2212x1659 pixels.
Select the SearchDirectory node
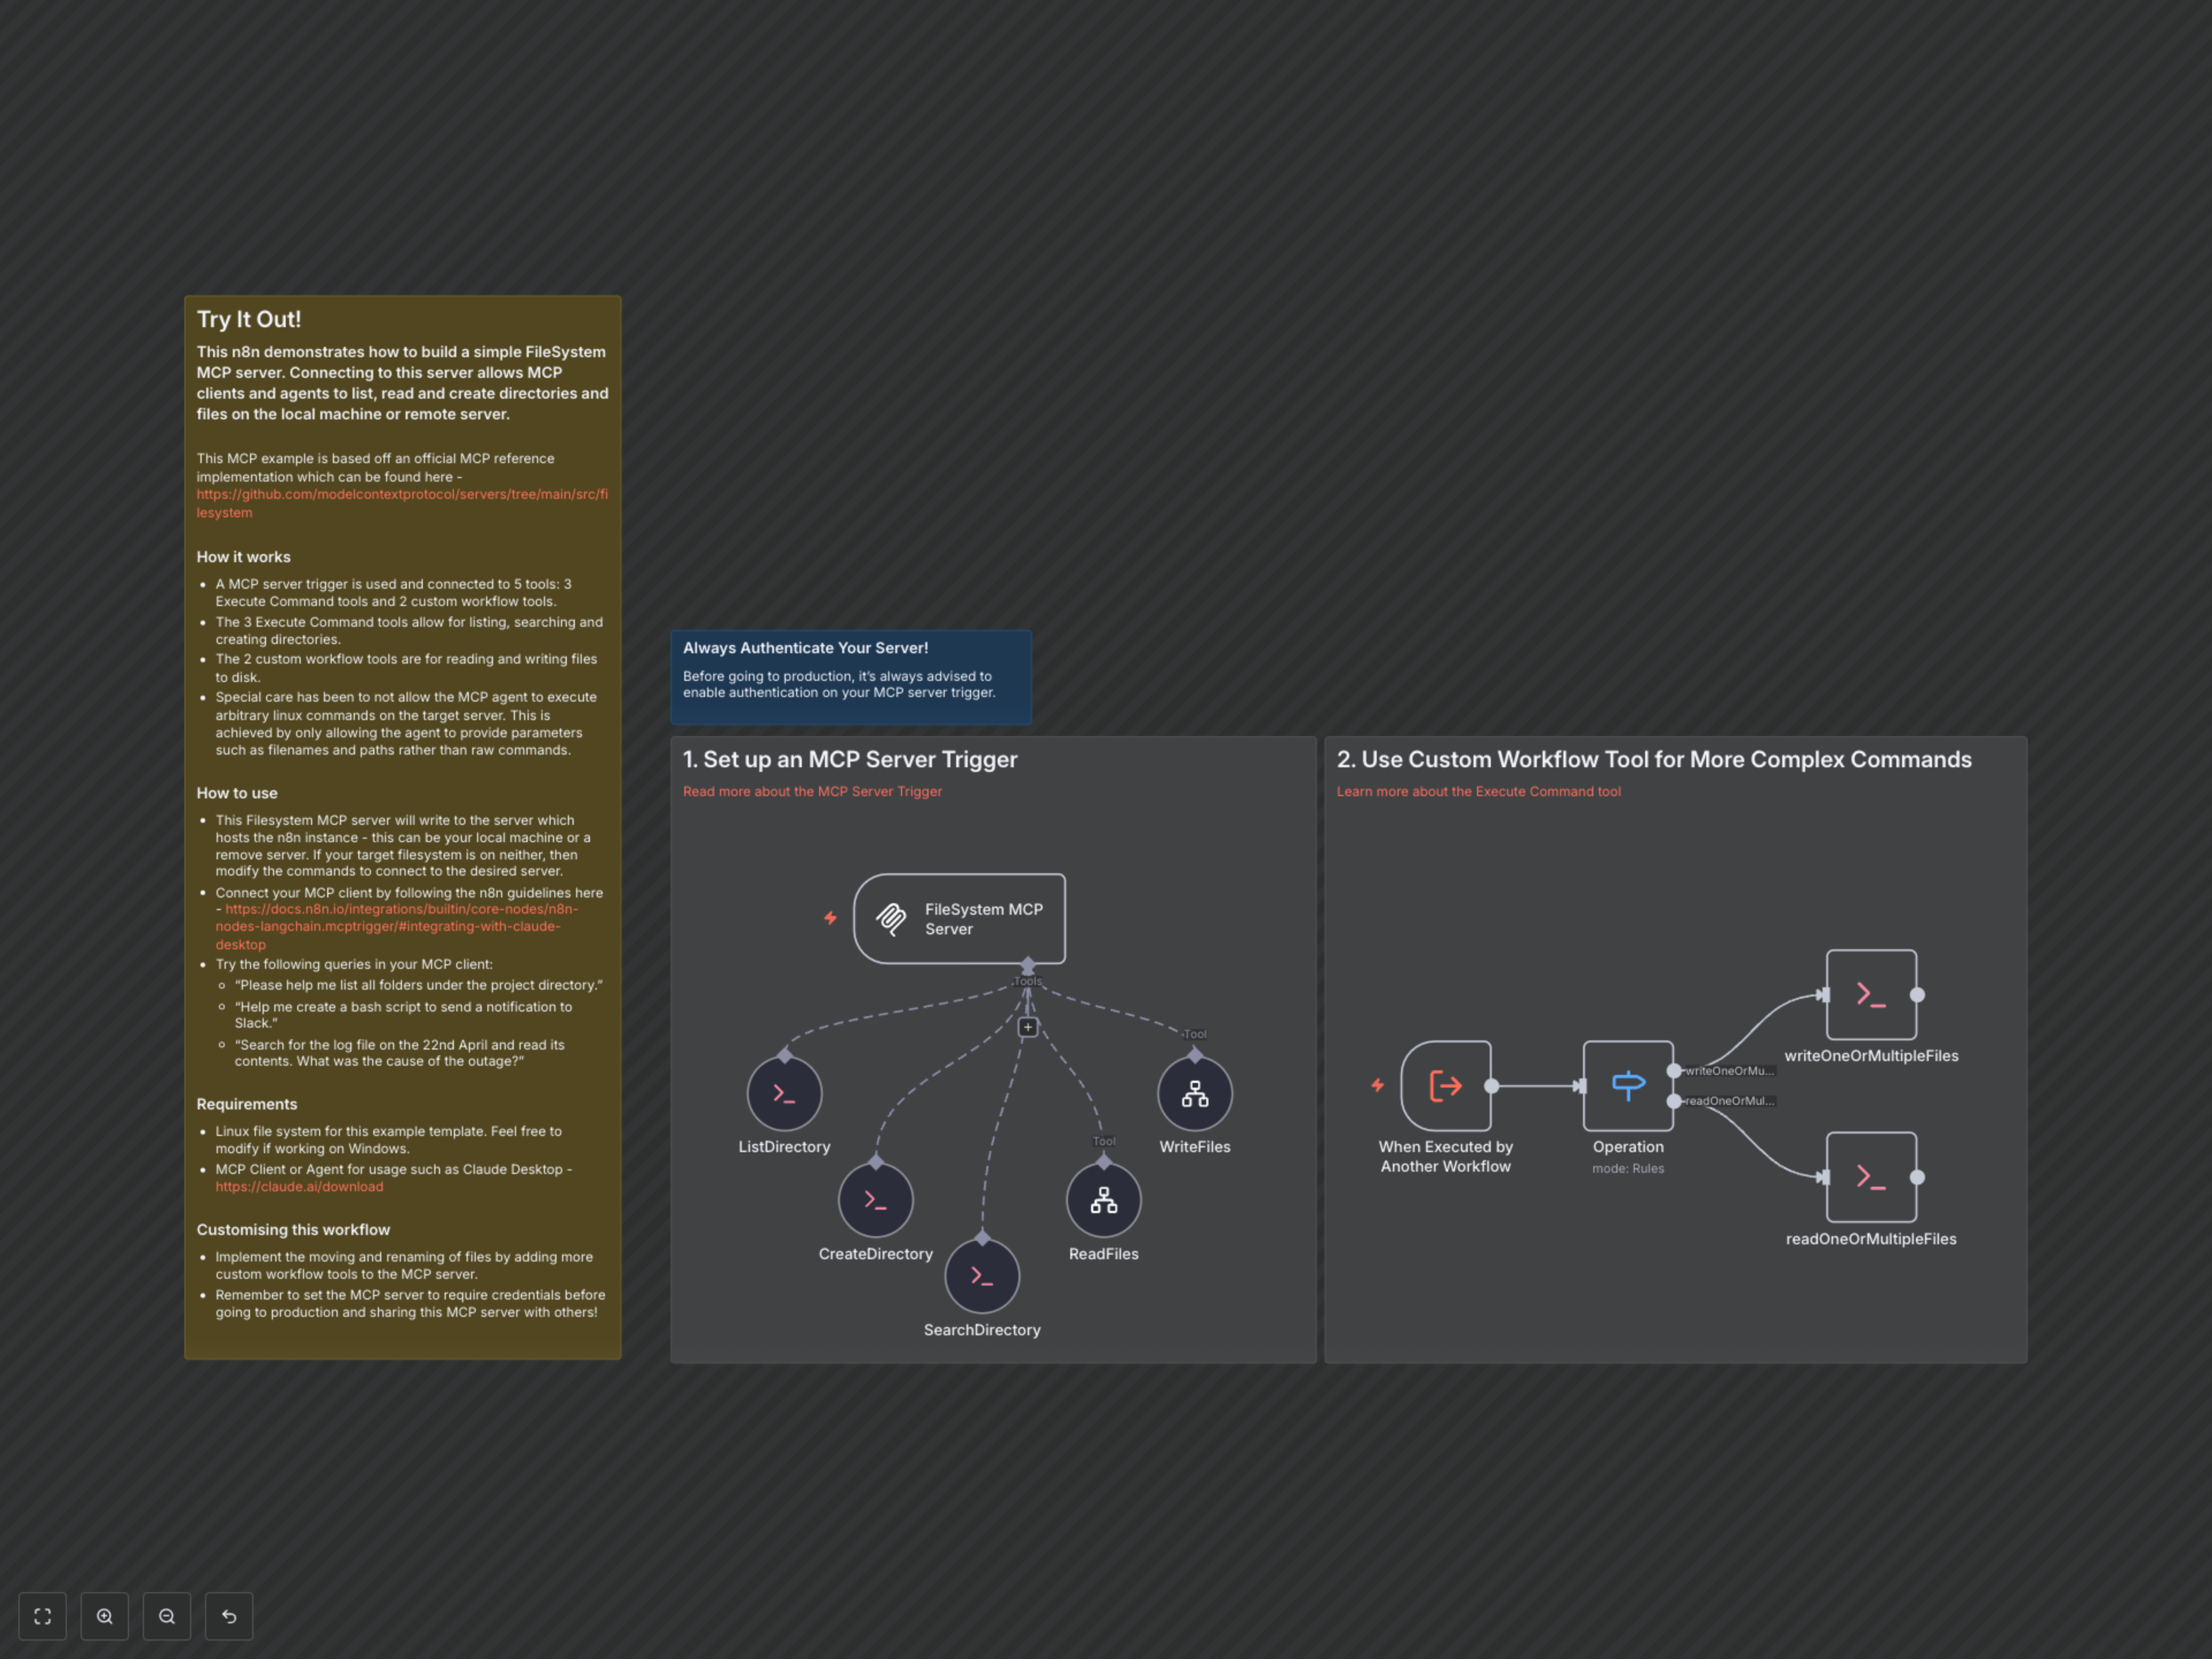[x=982, y=1275]
